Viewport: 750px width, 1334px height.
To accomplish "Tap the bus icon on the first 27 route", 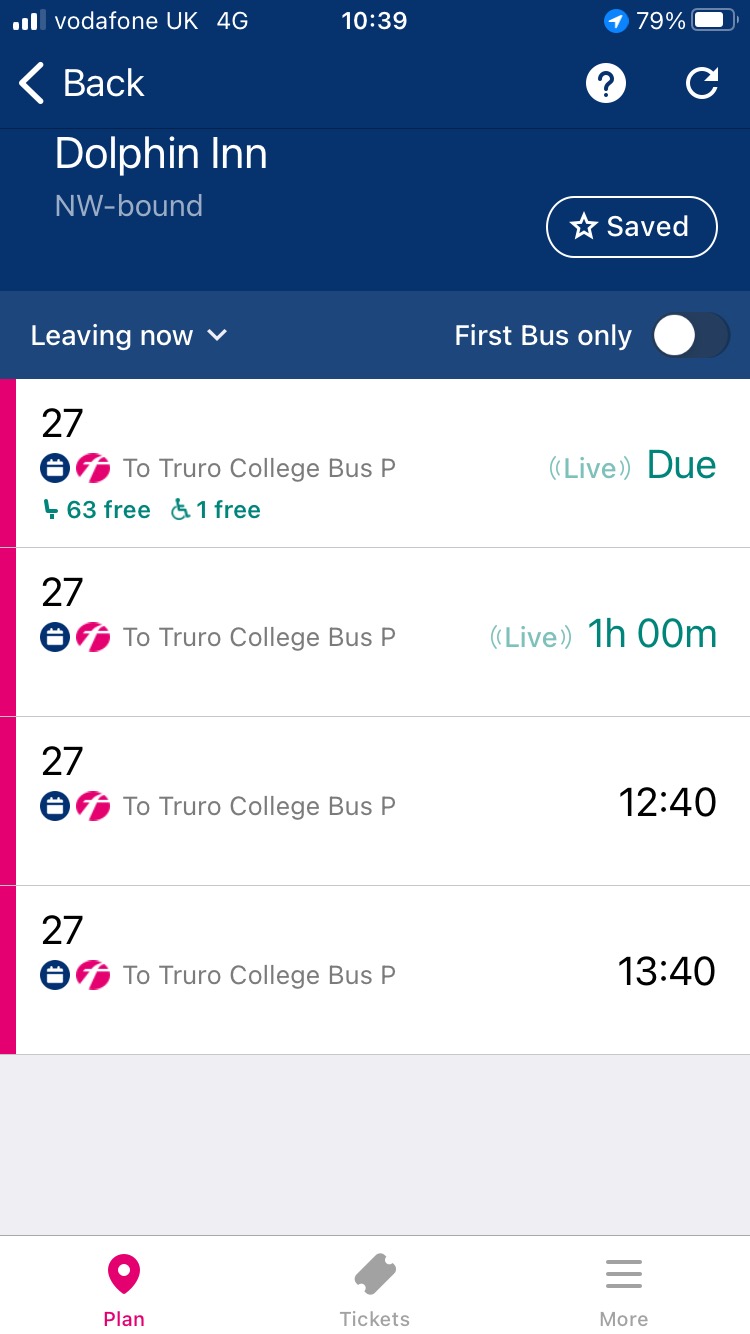I will point(55,467).
